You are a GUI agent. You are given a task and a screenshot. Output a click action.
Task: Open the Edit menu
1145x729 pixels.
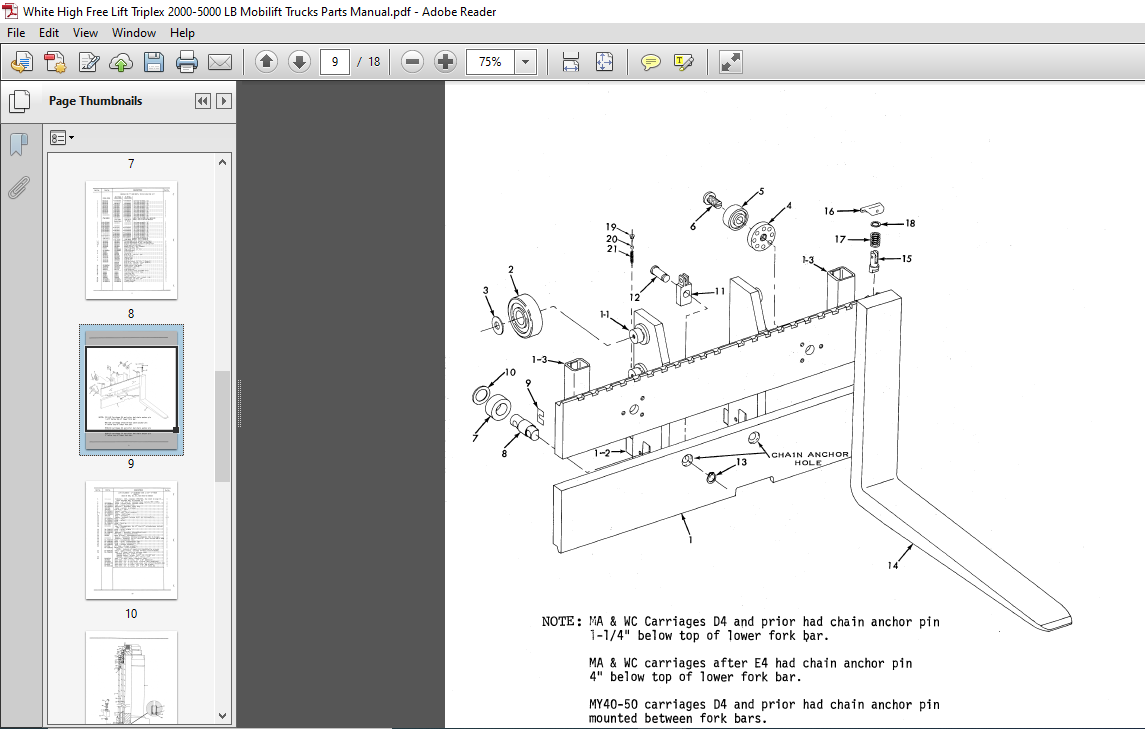pos(49,33)
